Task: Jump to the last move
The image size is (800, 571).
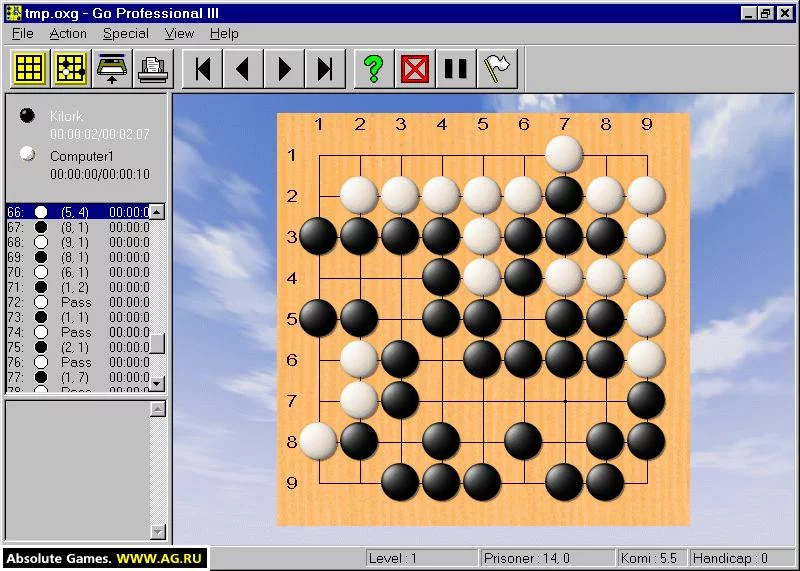Action: pos(325,68)
